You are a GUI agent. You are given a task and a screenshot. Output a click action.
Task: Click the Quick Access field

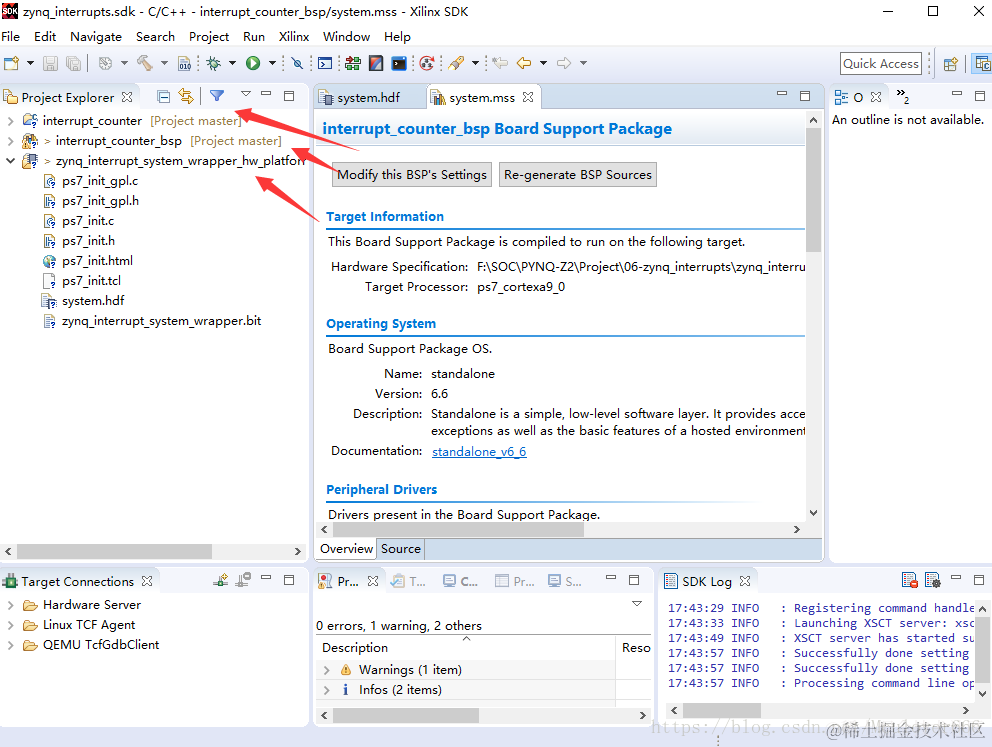click(881, 64)
